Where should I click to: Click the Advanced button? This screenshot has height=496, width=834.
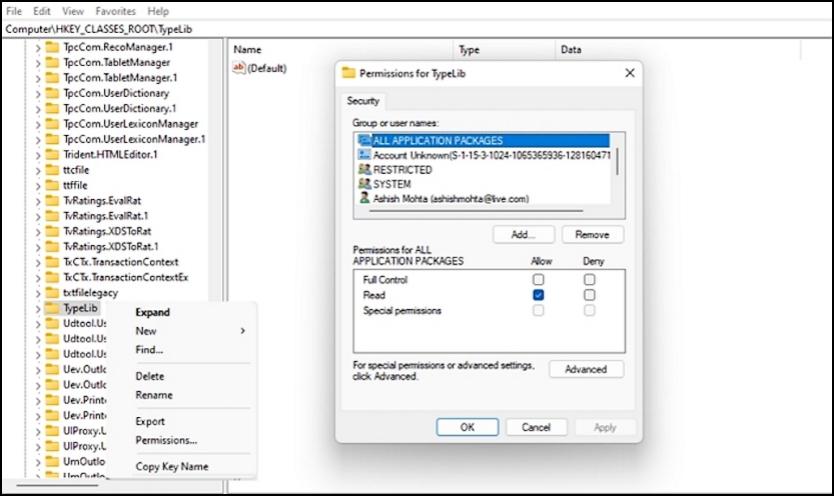586,369
